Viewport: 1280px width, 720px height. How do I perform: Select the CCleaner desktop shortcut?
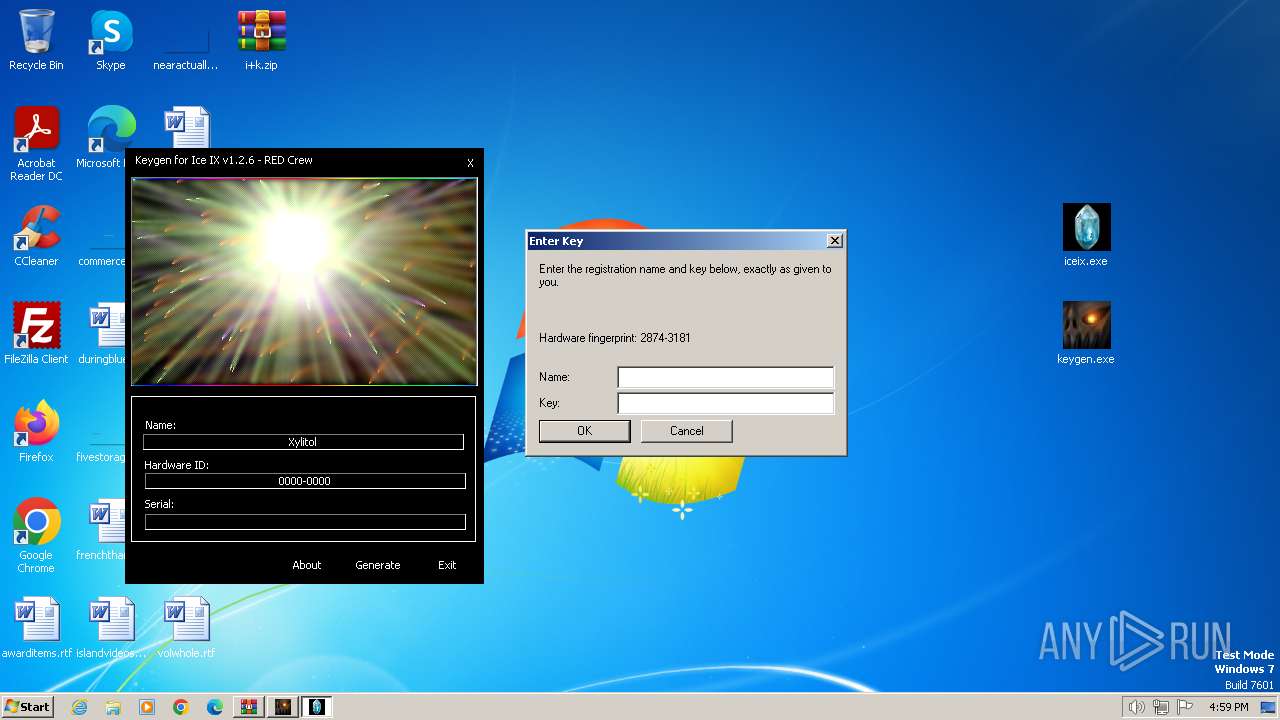coord(36,236)
